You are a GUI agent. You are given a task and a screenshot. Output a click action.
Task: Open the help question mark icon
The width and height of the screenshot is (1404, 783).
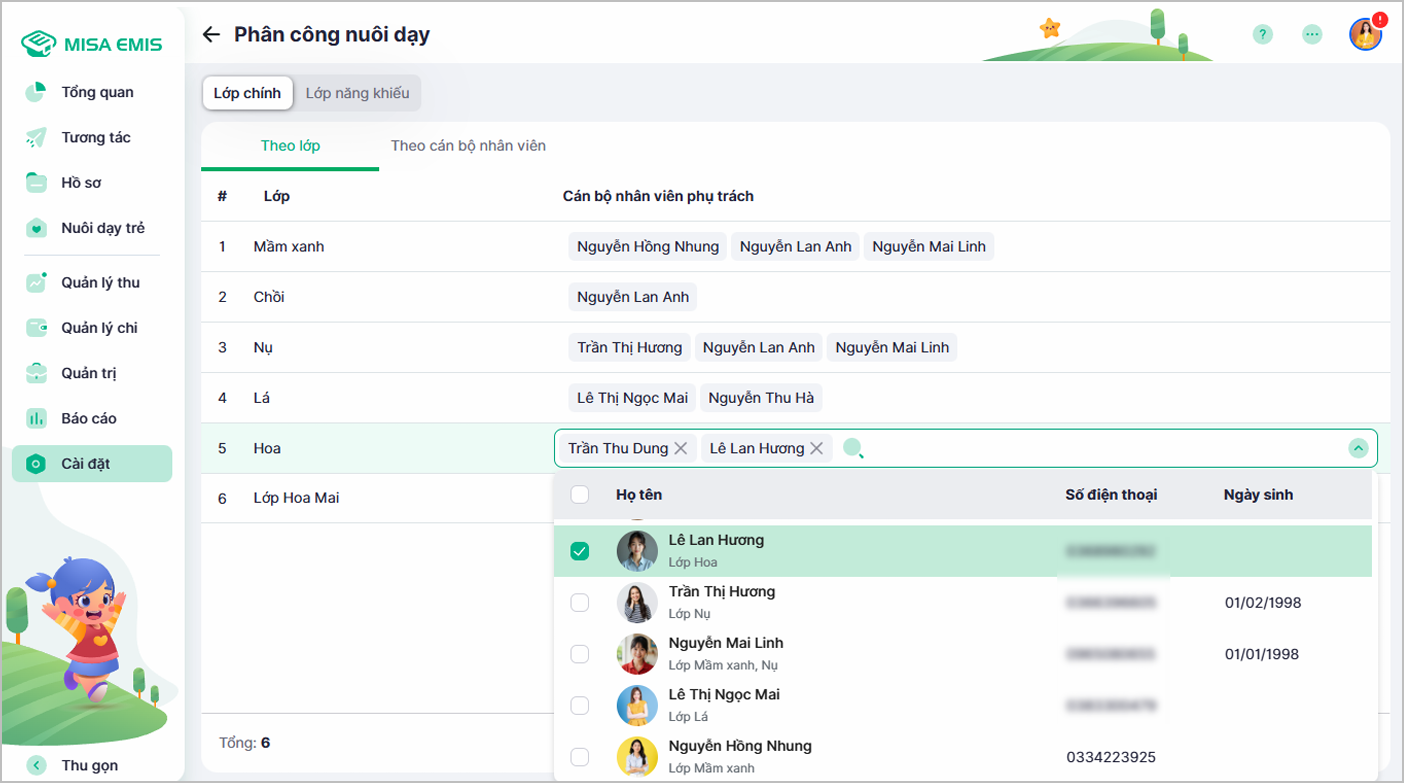click(1263, 35)
